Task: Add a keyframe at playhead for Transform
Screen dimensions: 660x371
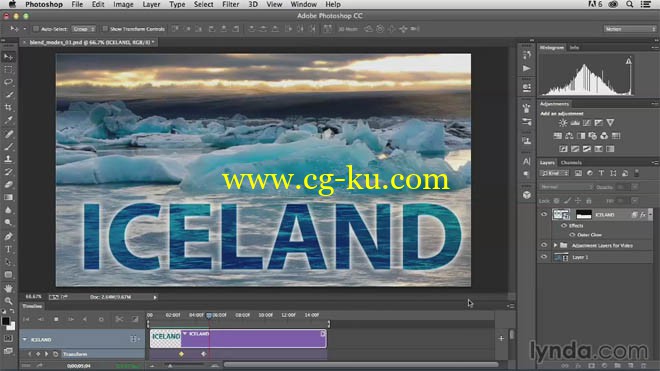Action: [x=38, y=354]
